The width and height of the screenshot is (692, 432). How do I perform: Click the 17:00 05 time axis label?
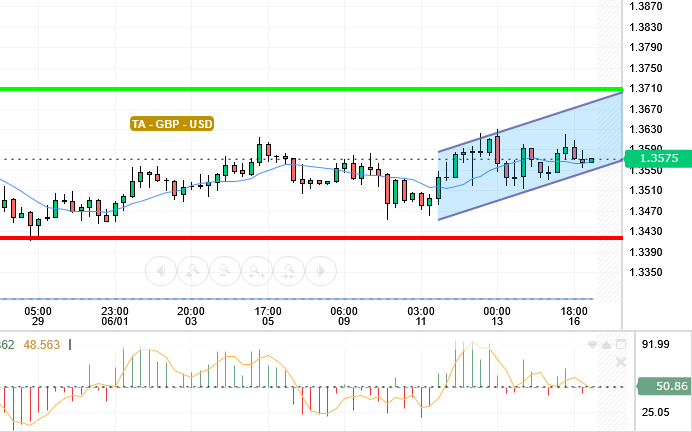268,316
